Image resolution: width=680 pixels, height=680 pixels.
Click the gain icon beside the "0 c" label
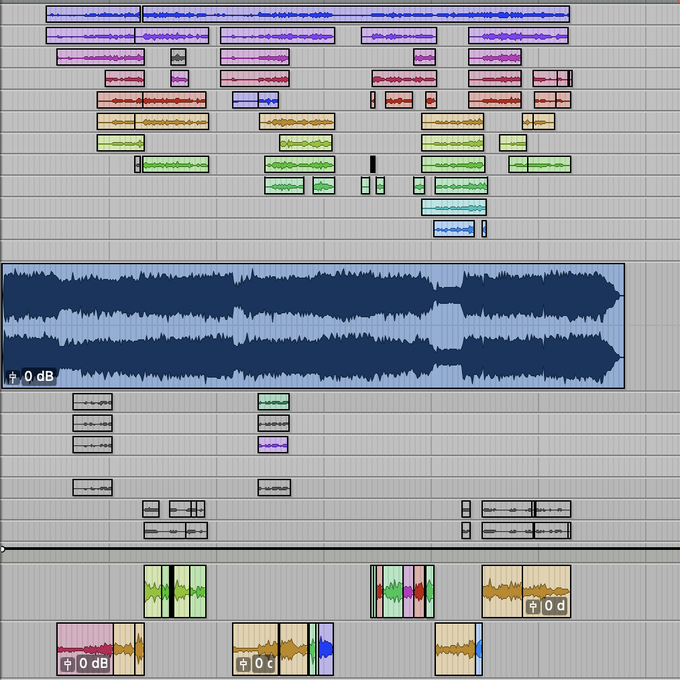point(244,664)
